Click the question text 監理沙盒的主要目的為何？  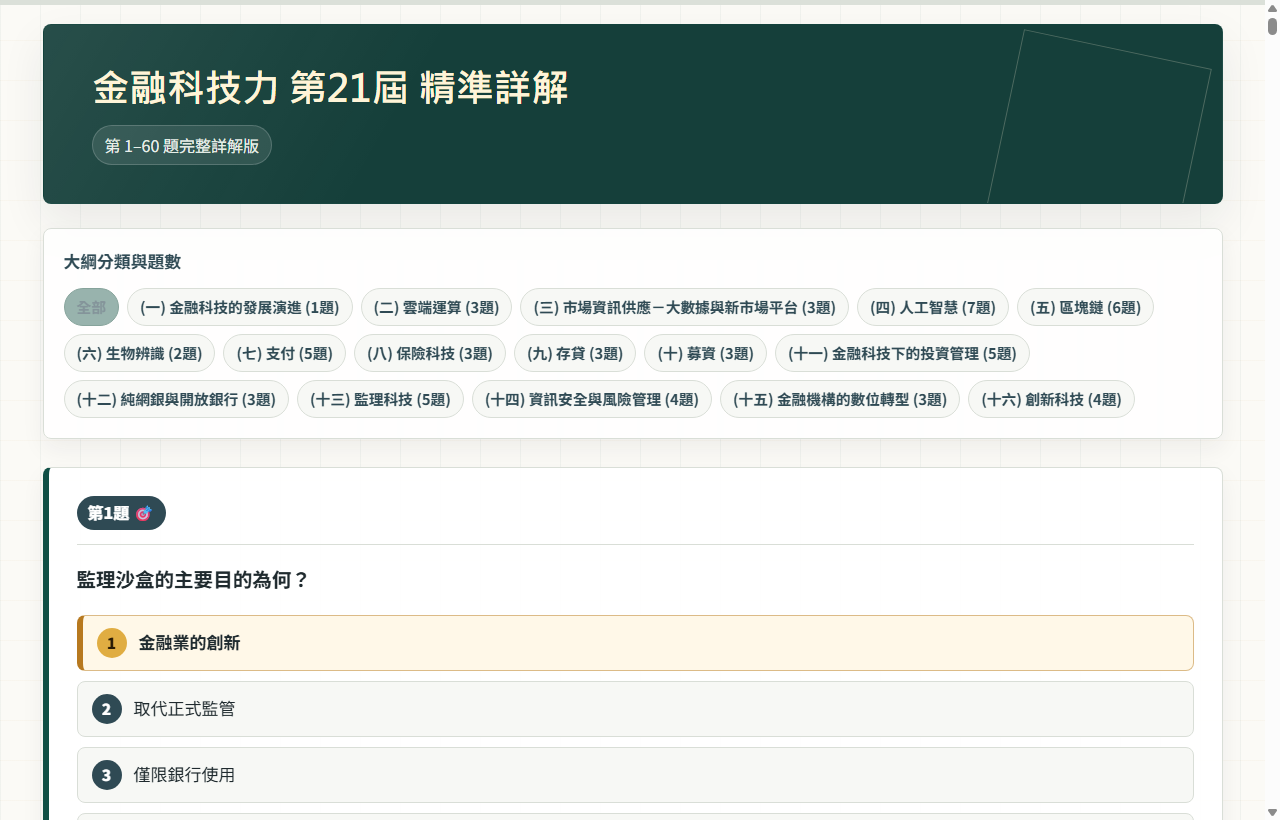193,580
